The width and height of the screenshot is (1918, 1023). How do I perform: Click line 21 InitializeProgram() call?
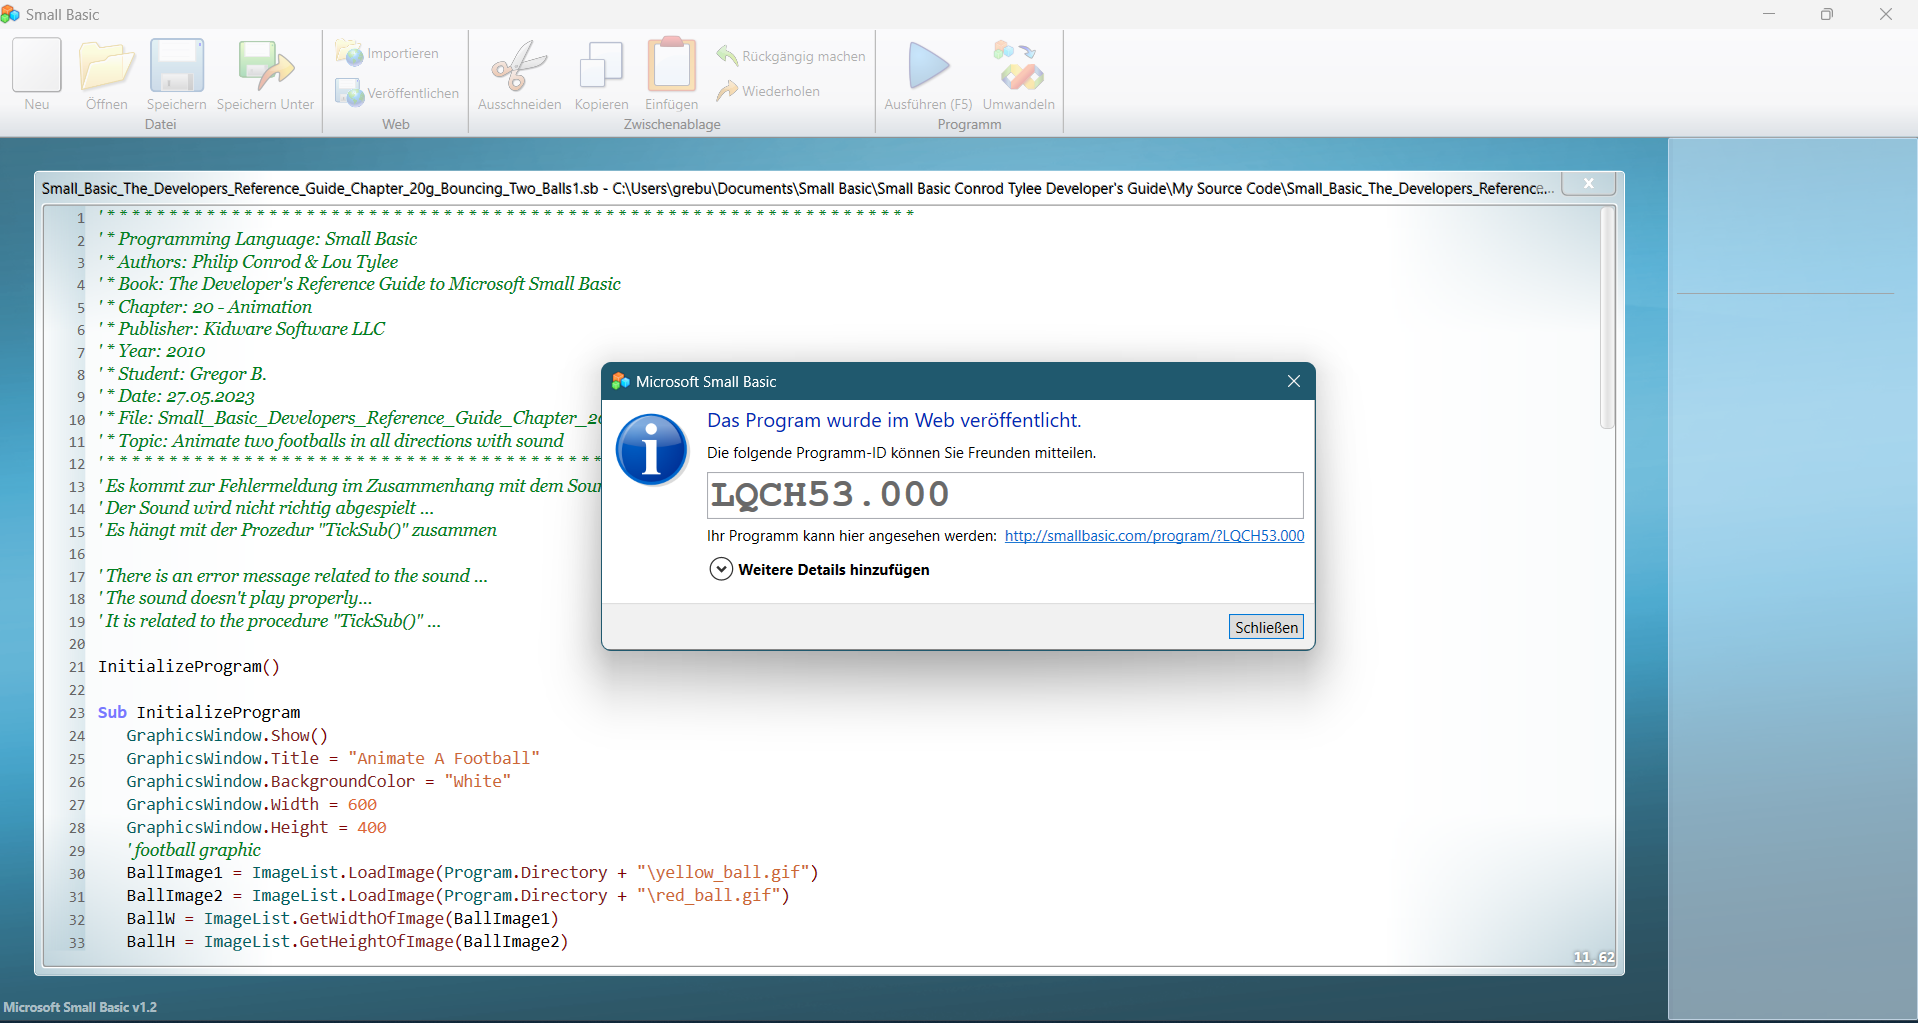[189, 666]
